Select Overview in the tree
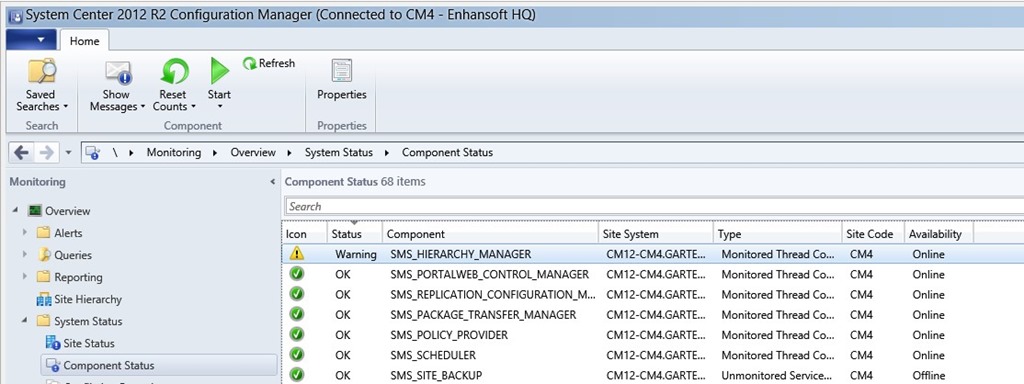 coord(67,211)
